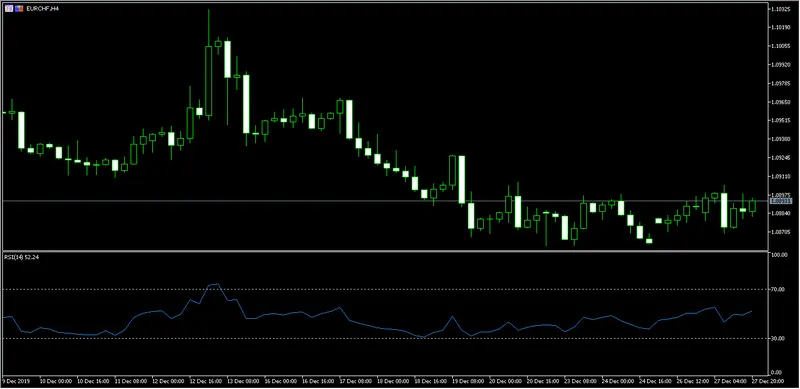Click the horizontal current-price line
The image size is (800, 389).
(x=385, y=201)
